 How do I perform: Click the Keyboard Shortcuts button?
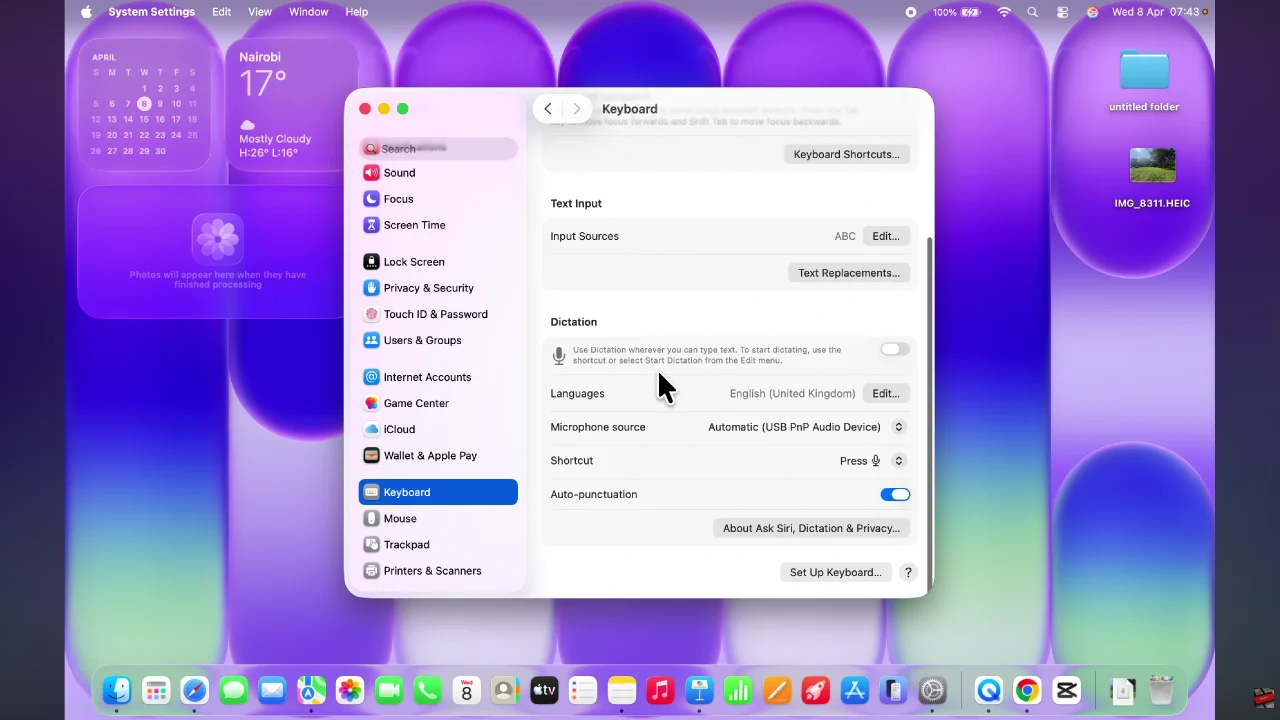point(846,154)
